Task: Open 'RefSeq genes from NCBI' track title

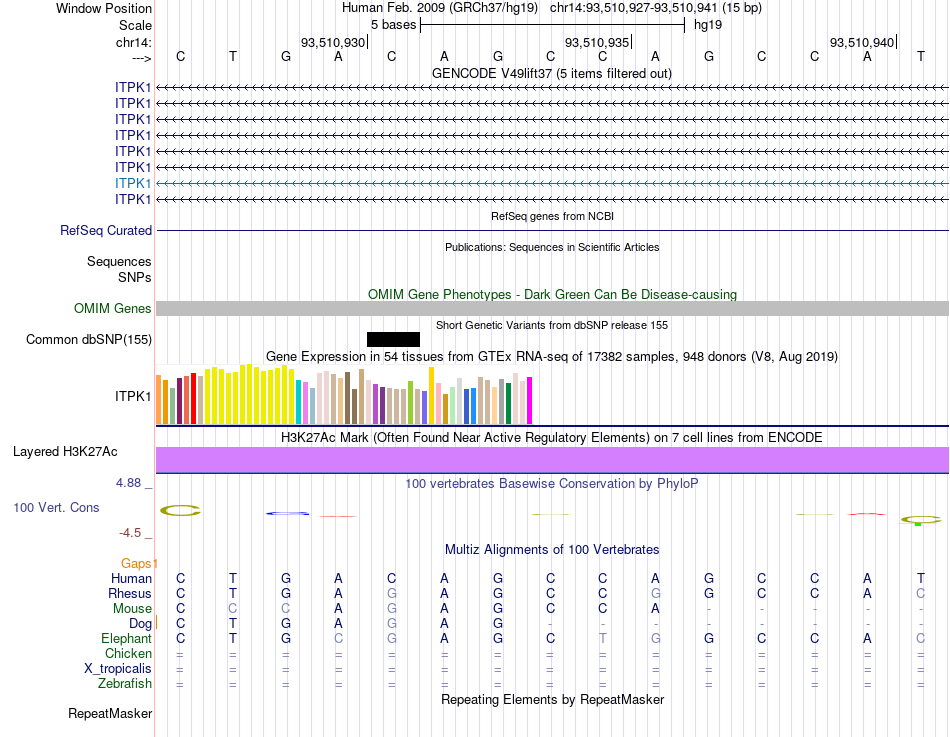Action: click(x=552, y=216)
